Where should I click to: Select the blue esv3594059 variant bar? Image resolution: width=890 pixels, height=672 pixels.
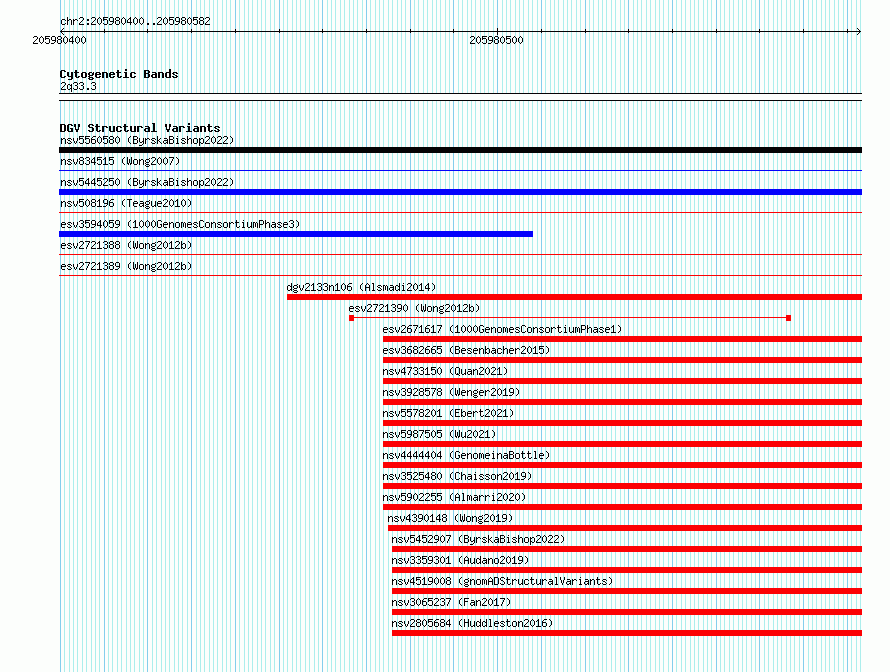[x=296, y=234]
